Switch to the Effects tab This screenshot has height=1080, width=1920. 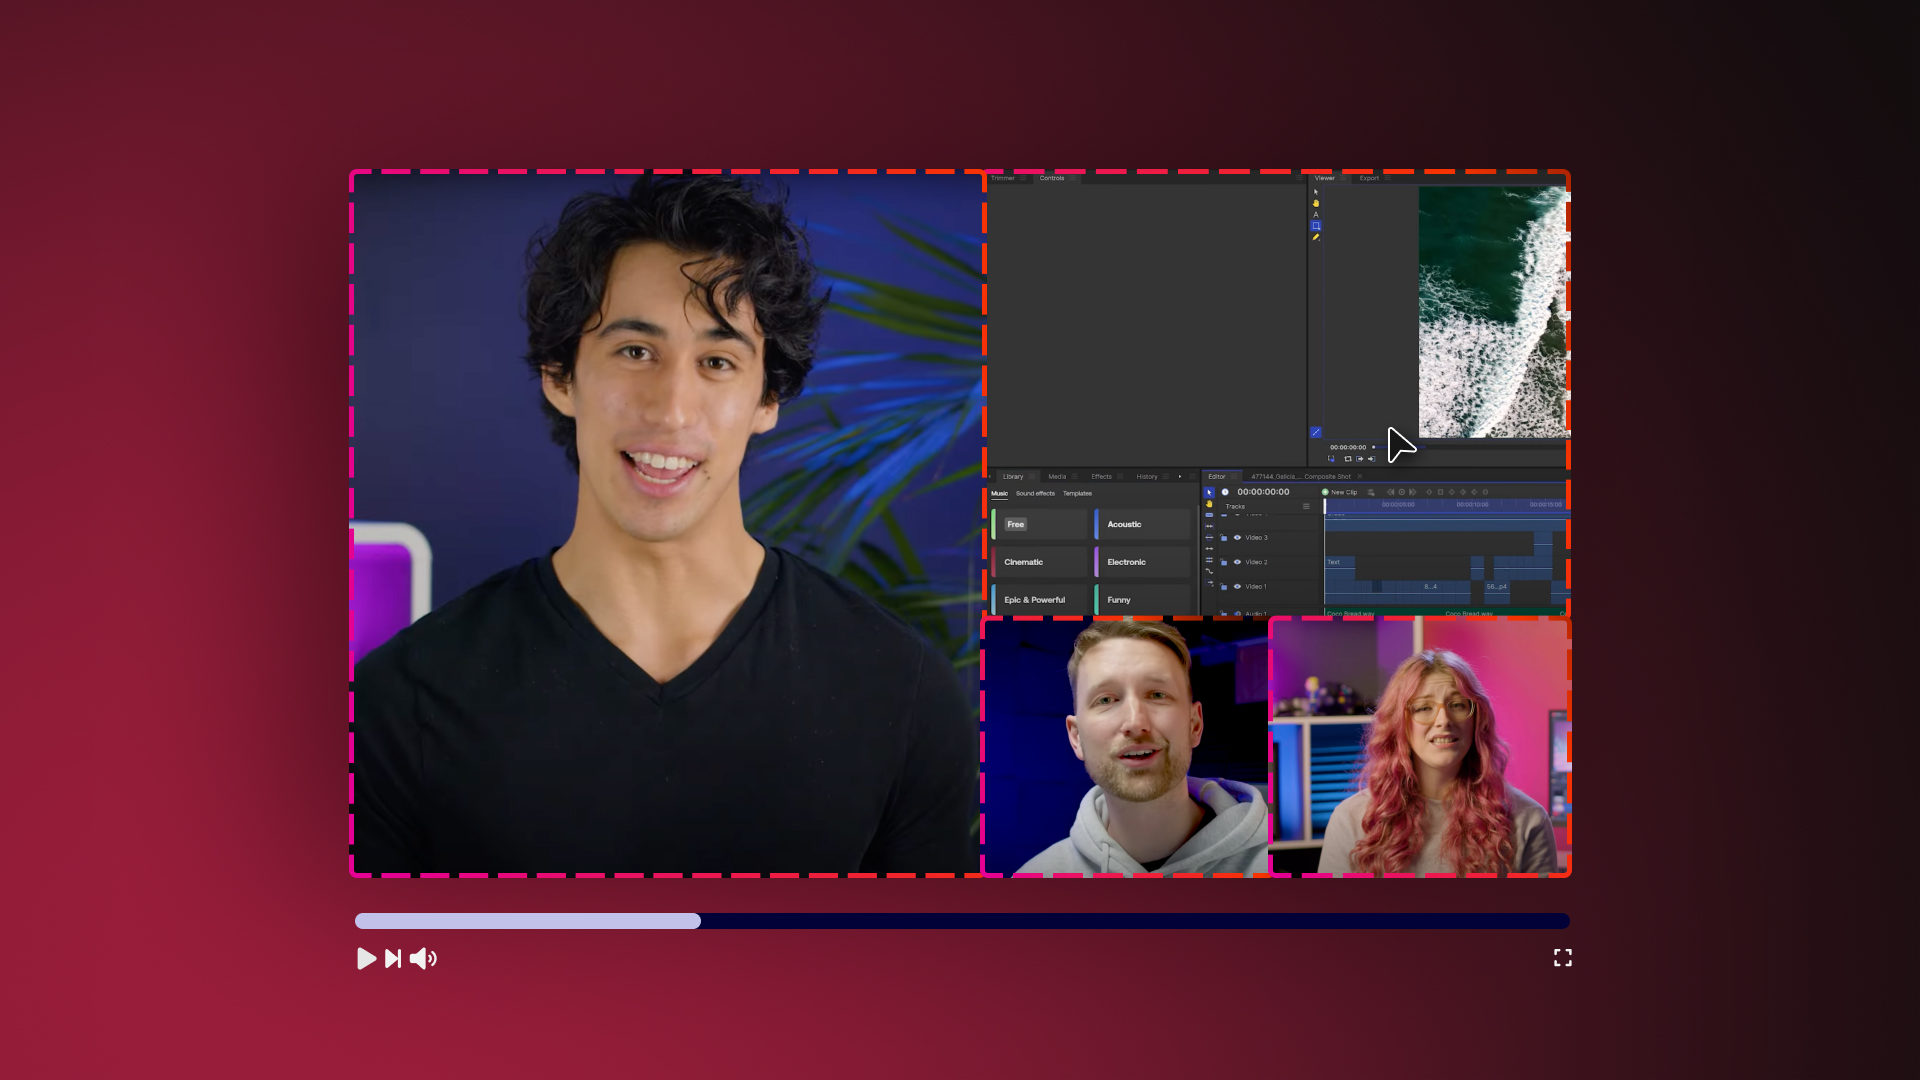coord(1100,477)
